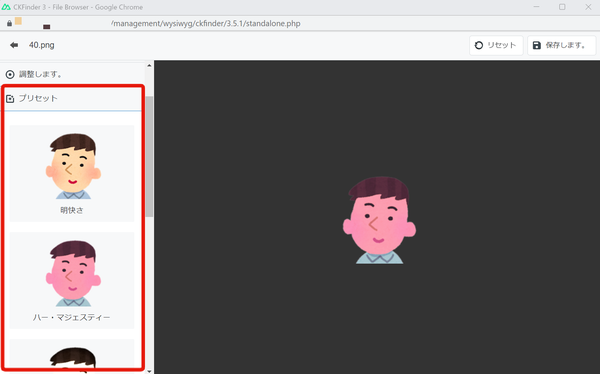Click the 明快さ preset label
Image resolution: width=600 pixels, height=374 pixels.
(x=72, y=210)
